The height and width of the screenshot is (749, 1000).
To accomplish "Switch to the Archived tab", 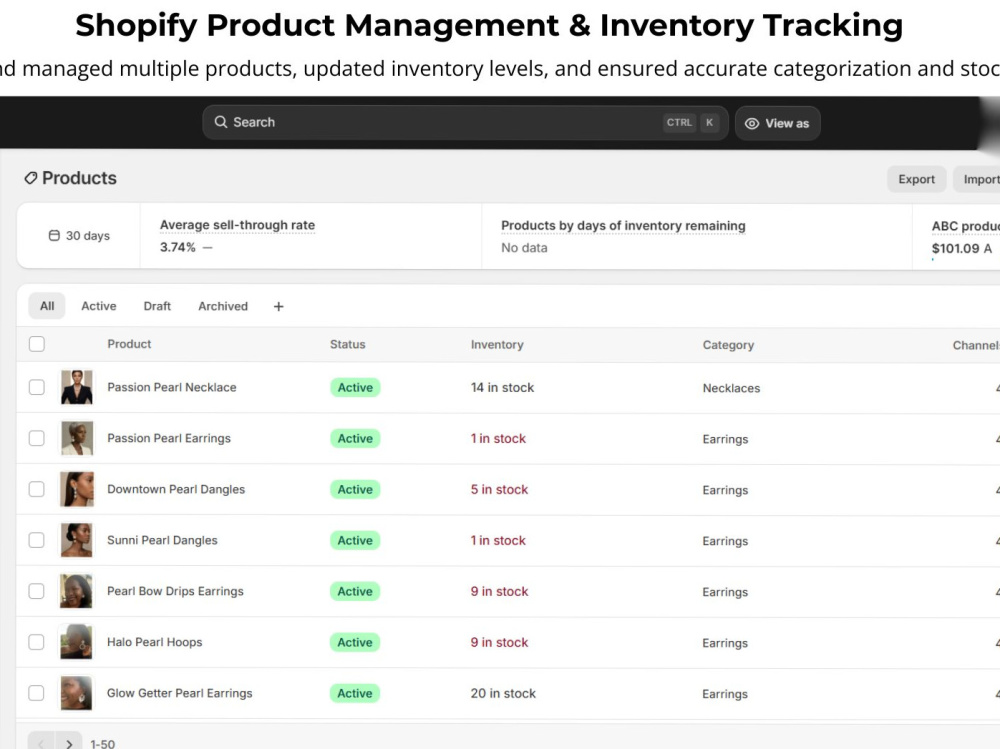I will [x=223, y=306].
